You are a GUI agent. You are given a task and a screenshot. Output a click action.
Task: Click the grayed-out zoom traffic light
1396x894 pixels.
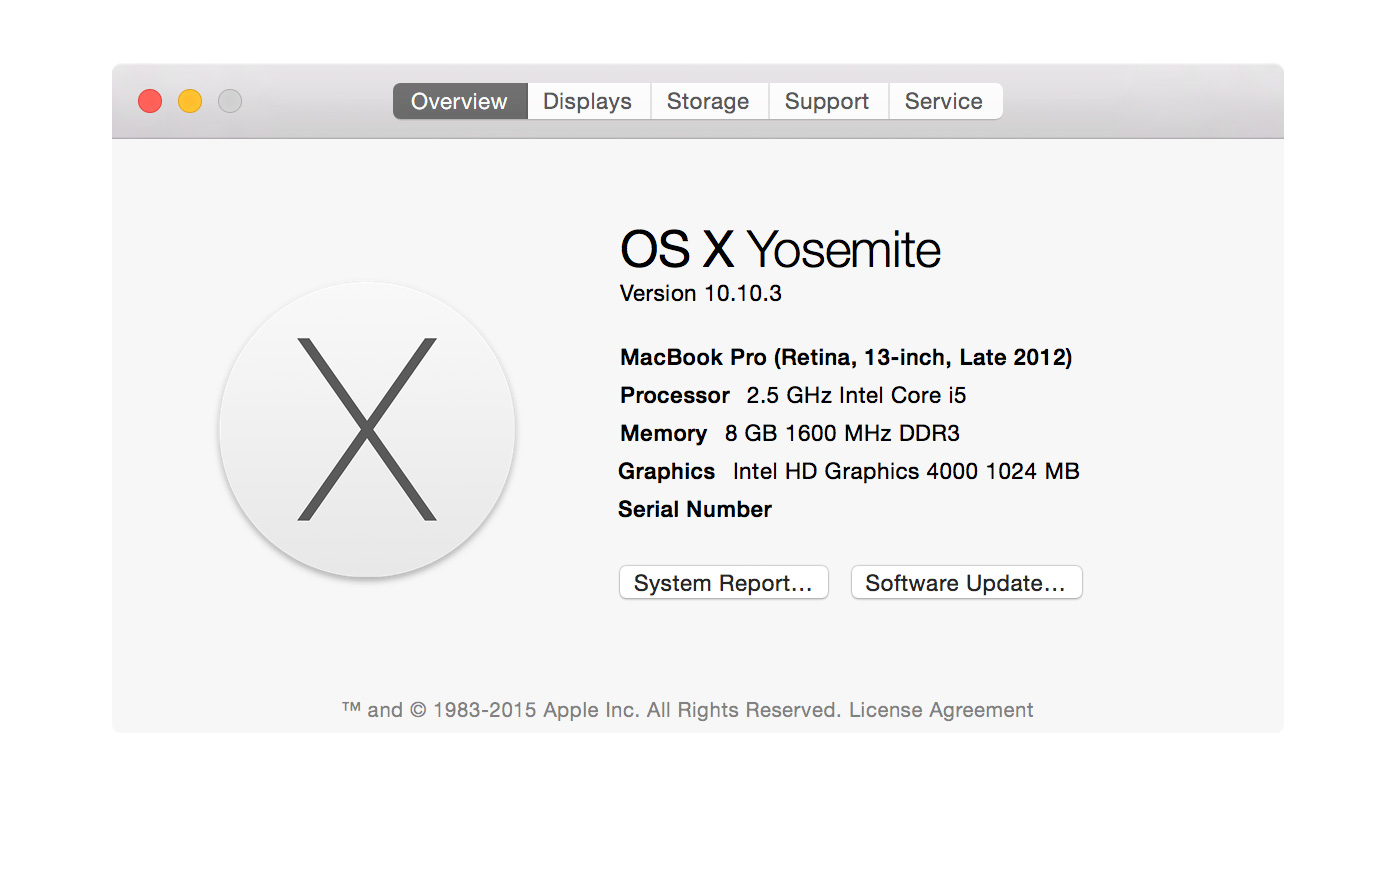point(229,101)
